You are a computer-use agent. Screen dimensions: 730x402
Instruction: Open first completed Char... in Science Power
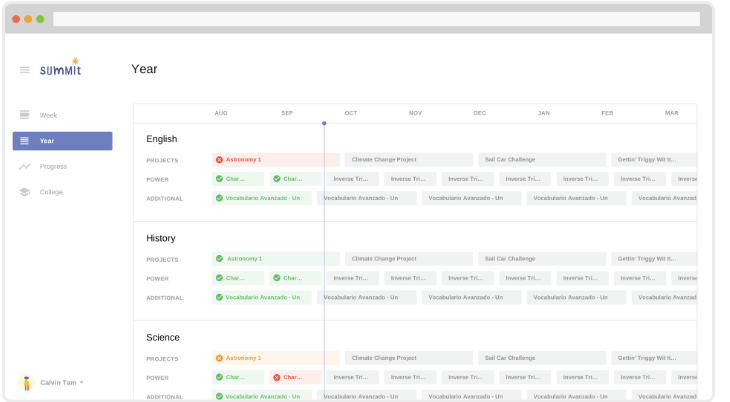point(238,377)
